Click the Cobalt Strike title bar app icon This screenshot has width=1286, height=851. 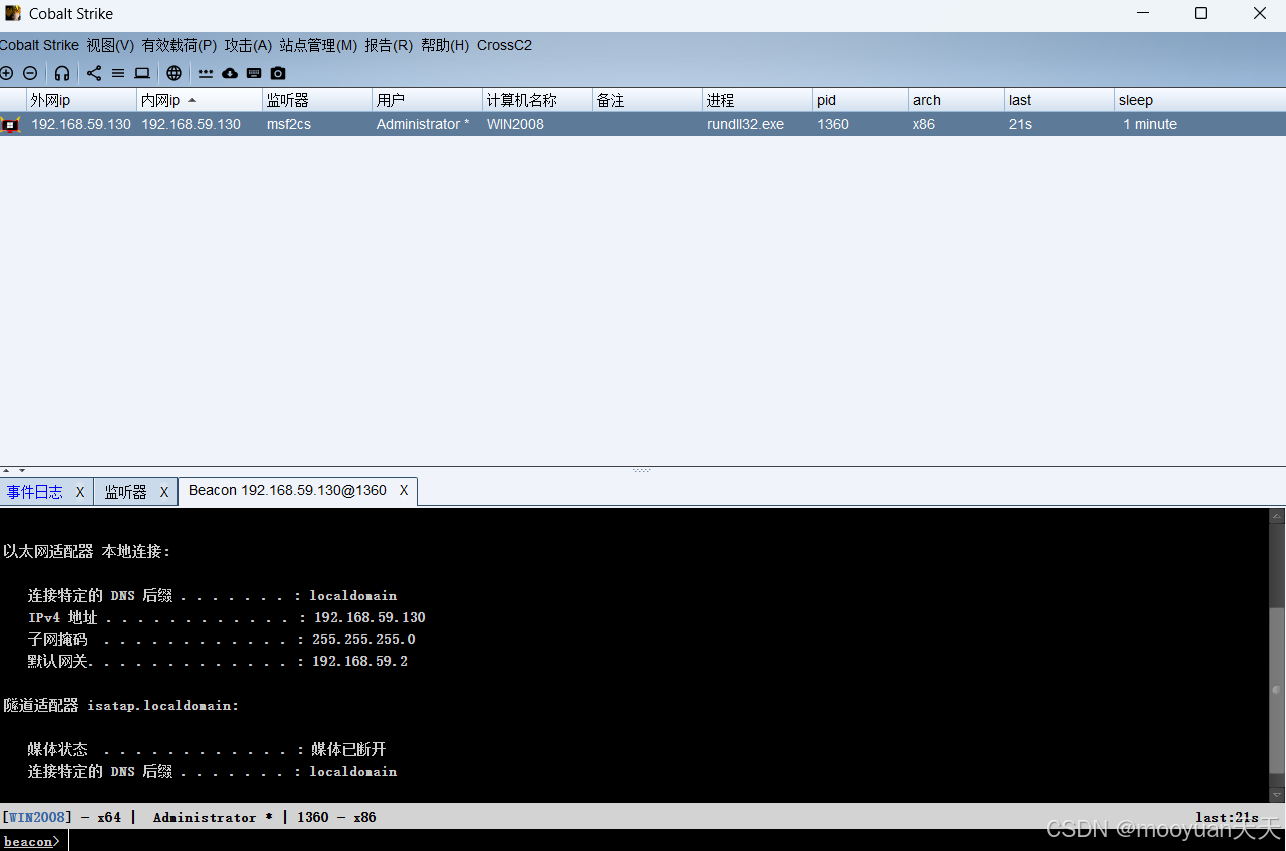pos(13,14)
